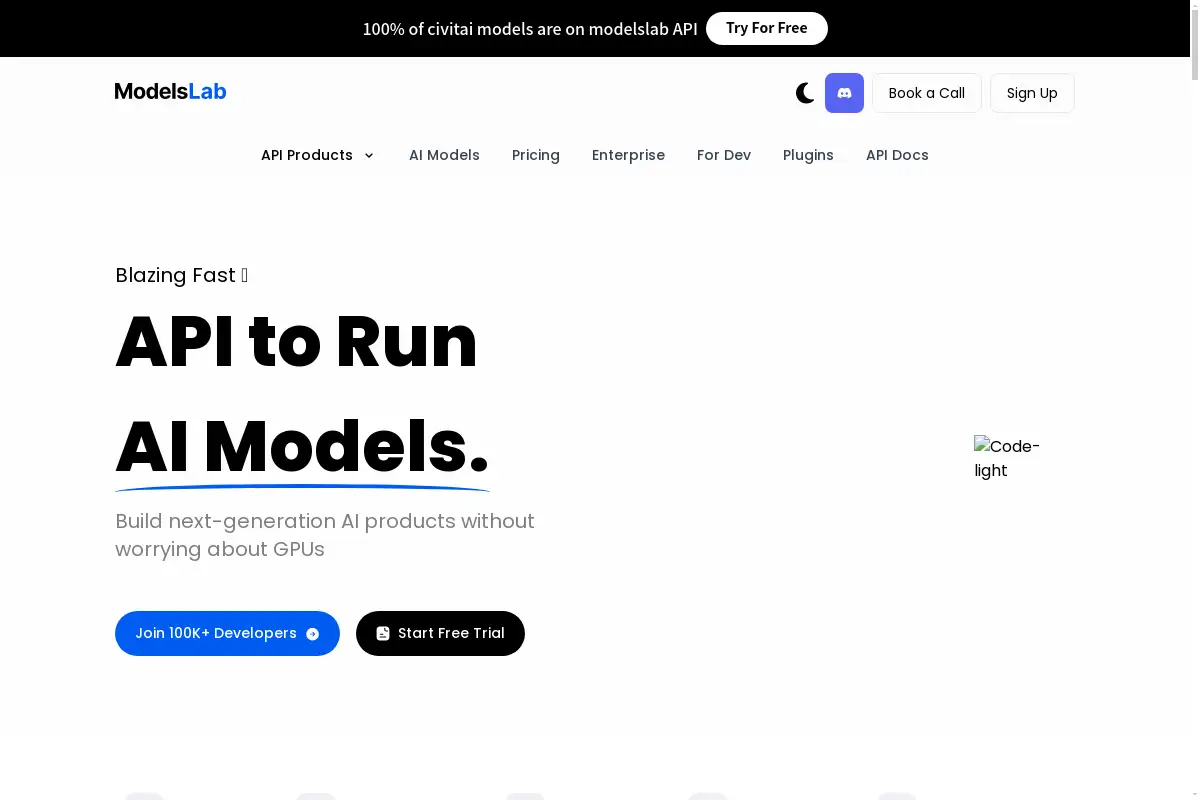Click the 'AI Models.' headline text
This screenshot has width=1200, height=800.
(x=302, y=447)
